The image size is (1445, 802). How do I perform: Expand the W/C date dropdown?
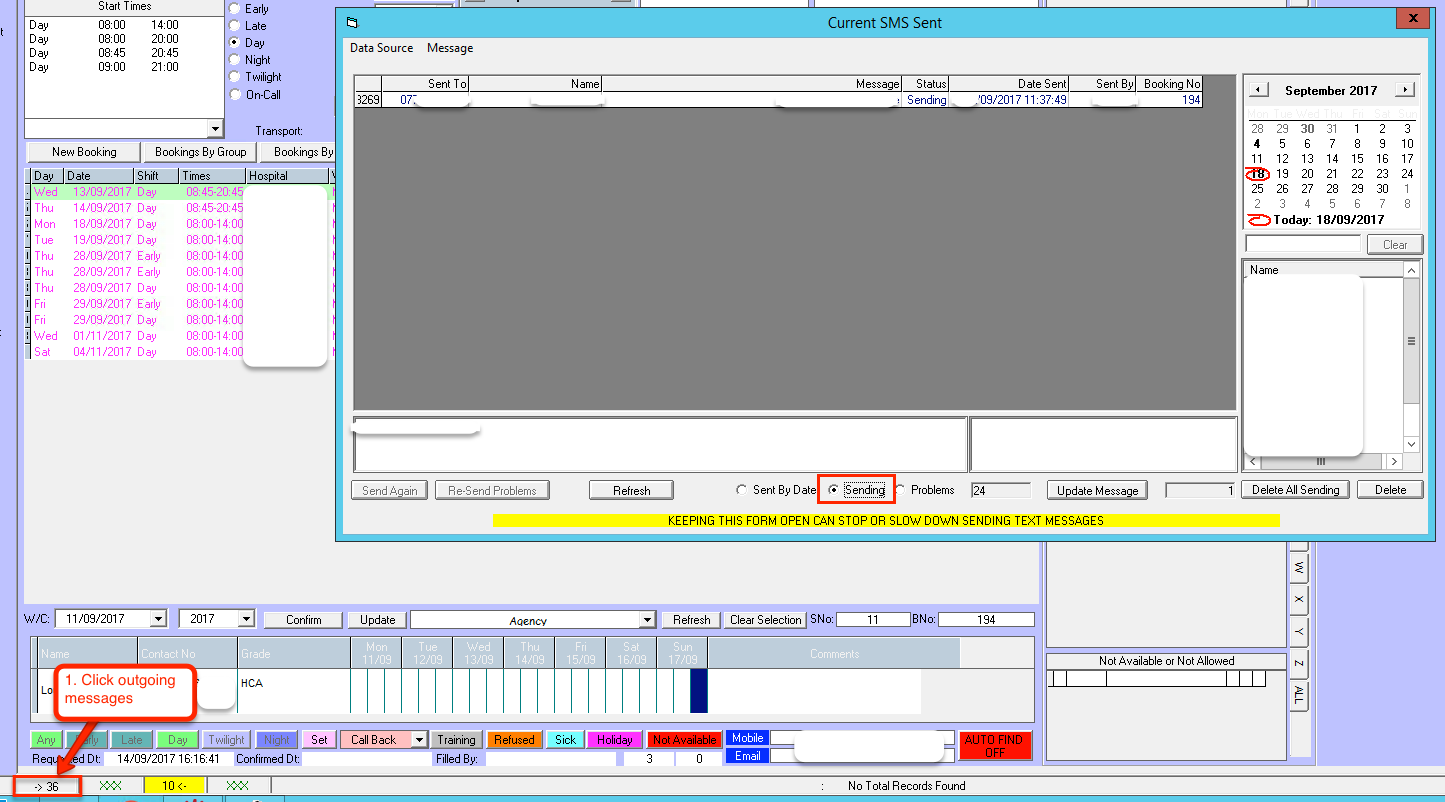(x=157, y=620)
